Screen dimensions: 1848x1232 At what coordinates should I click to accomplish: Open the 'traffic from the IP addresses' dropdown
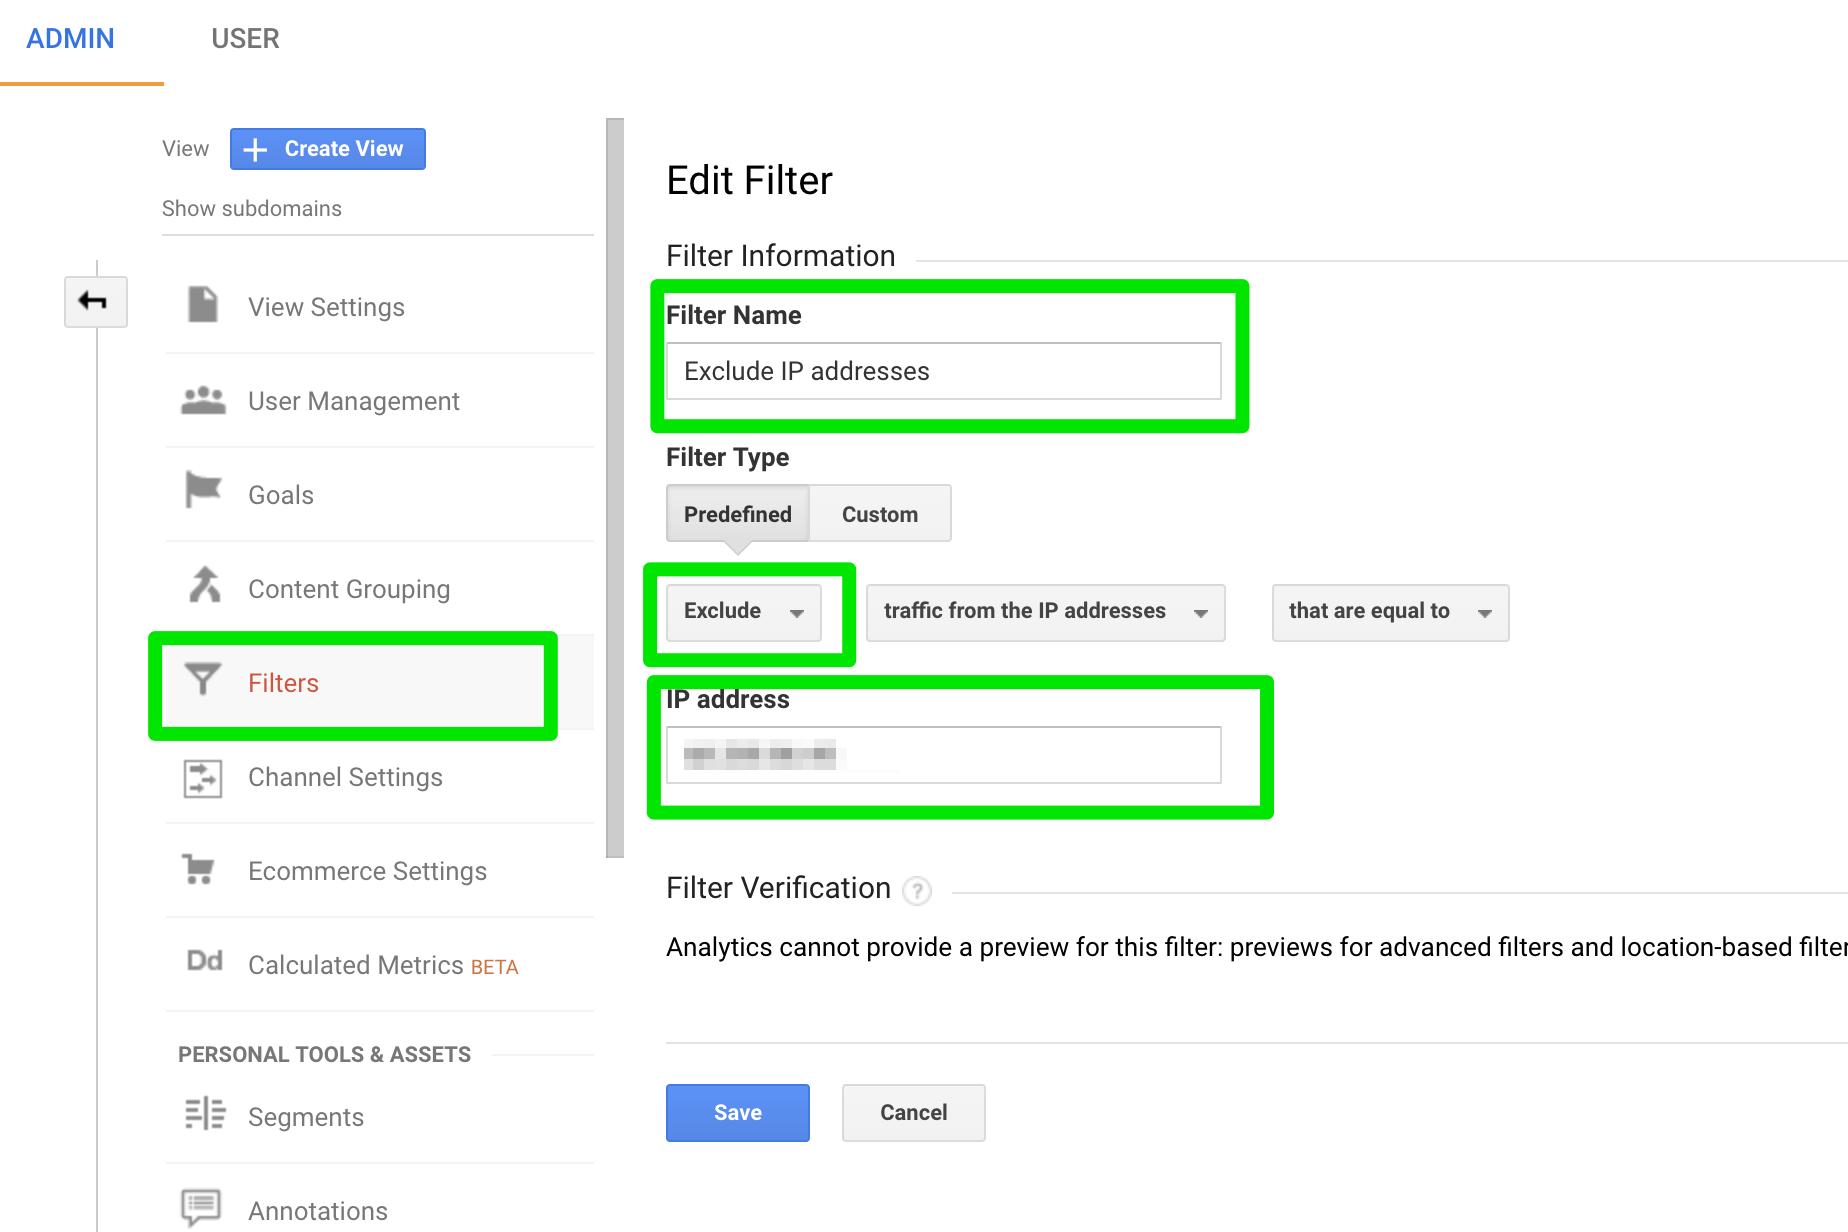(x=1044, y=612)
